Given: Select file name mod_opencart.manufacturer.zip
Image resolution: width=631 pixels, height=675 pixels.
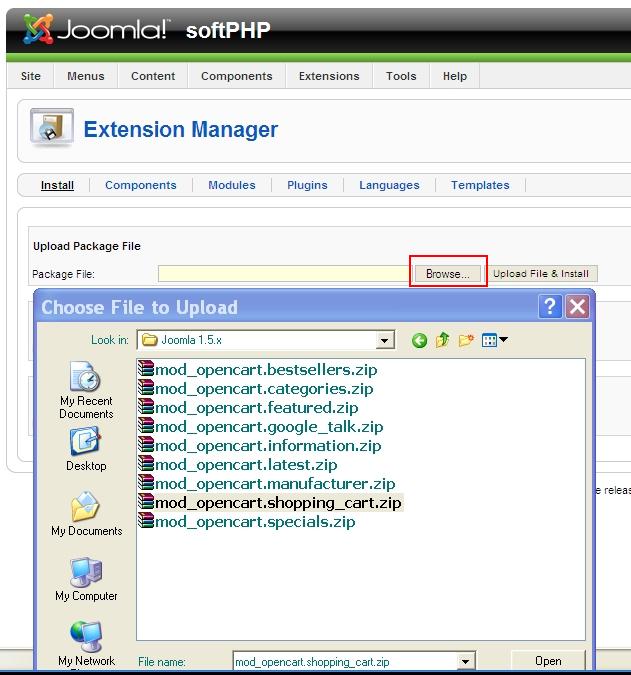Looking at the screenshot, I should (x=275, y=483).
